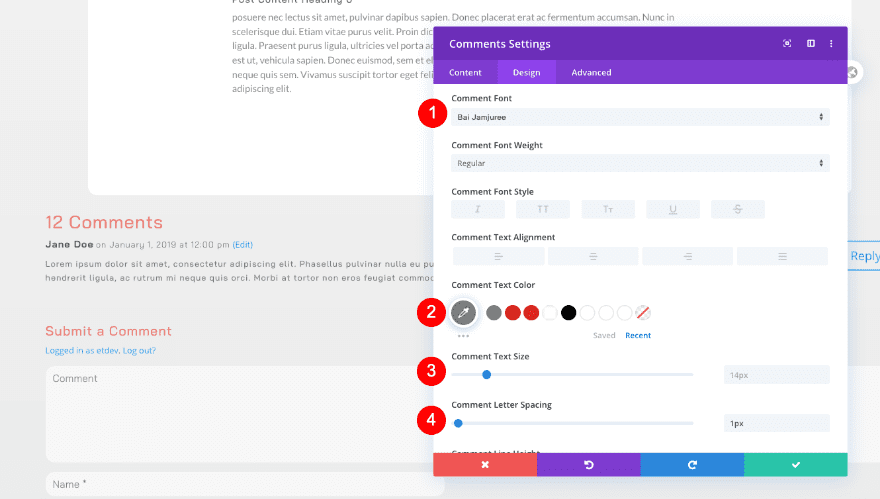Show Saved color palette
880x499 pixels.
tap(604, 335)
